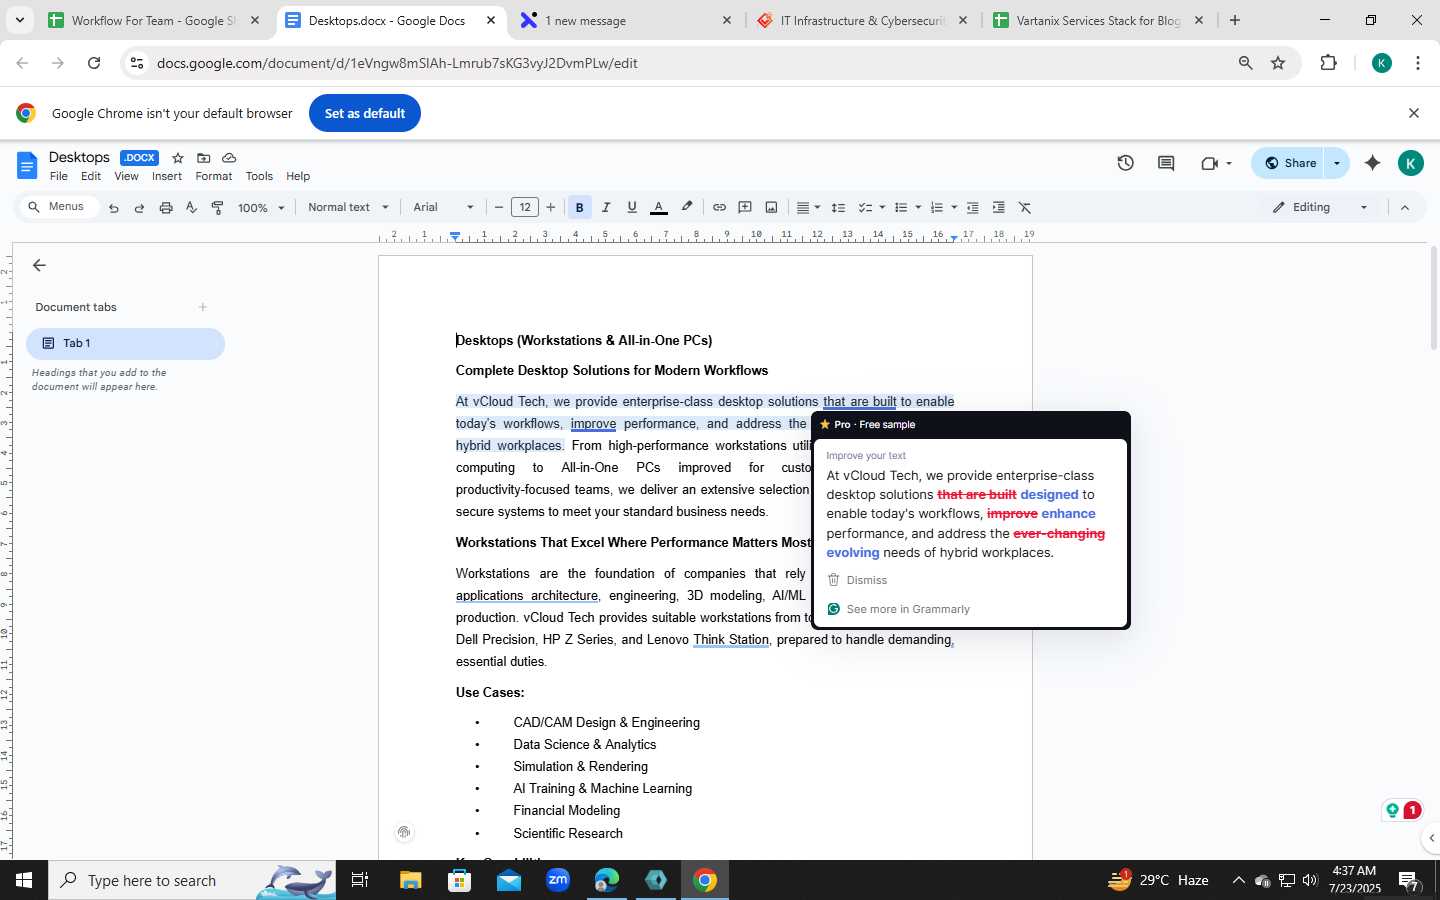Toggle Italic formatting
The image size is (1440, 900).
click(606, 208)
